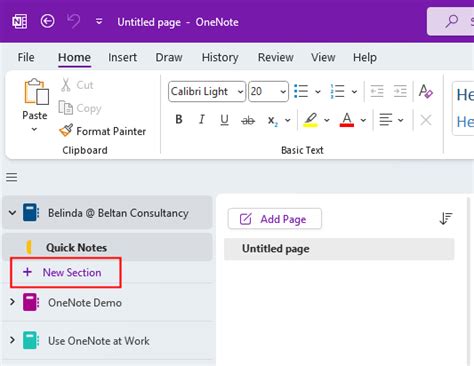Apply bullet list formatting
Image resolution: width=474 pixels, height=366 pixels.
(301, 91)
